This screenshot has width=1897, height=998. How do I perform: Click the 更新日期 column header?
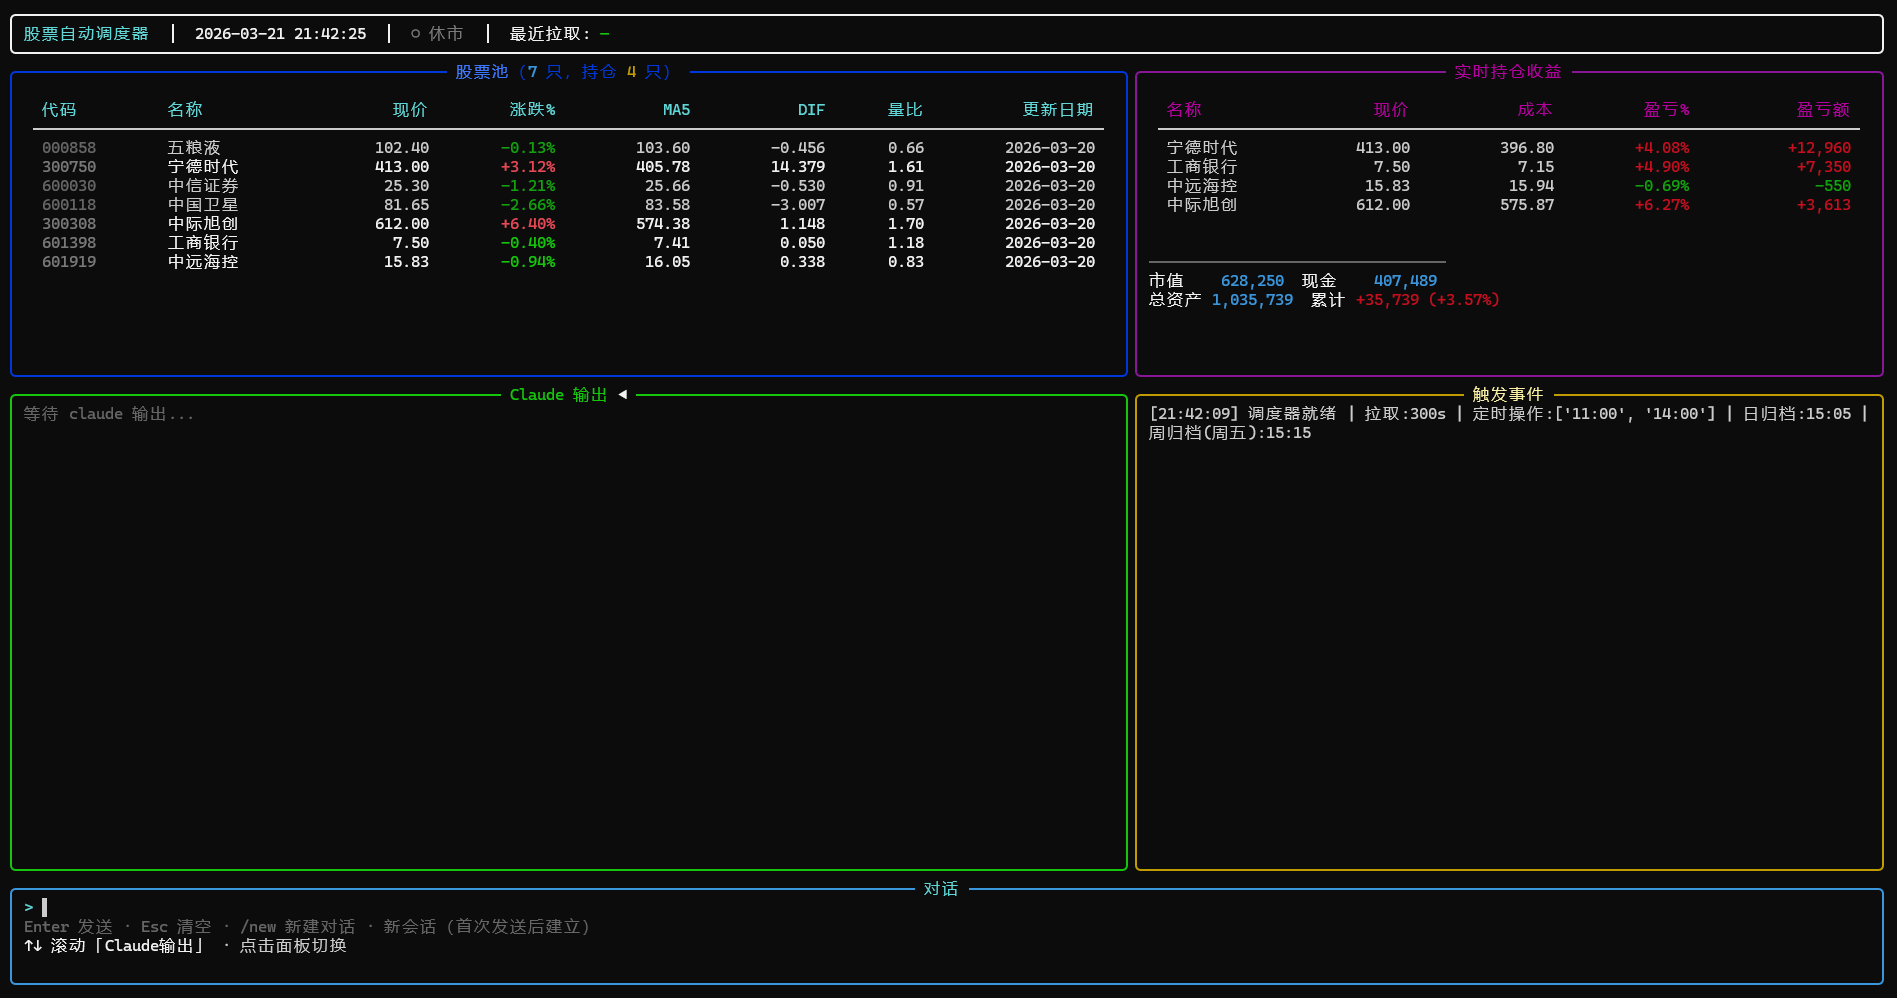click(x=1058, y=110)
